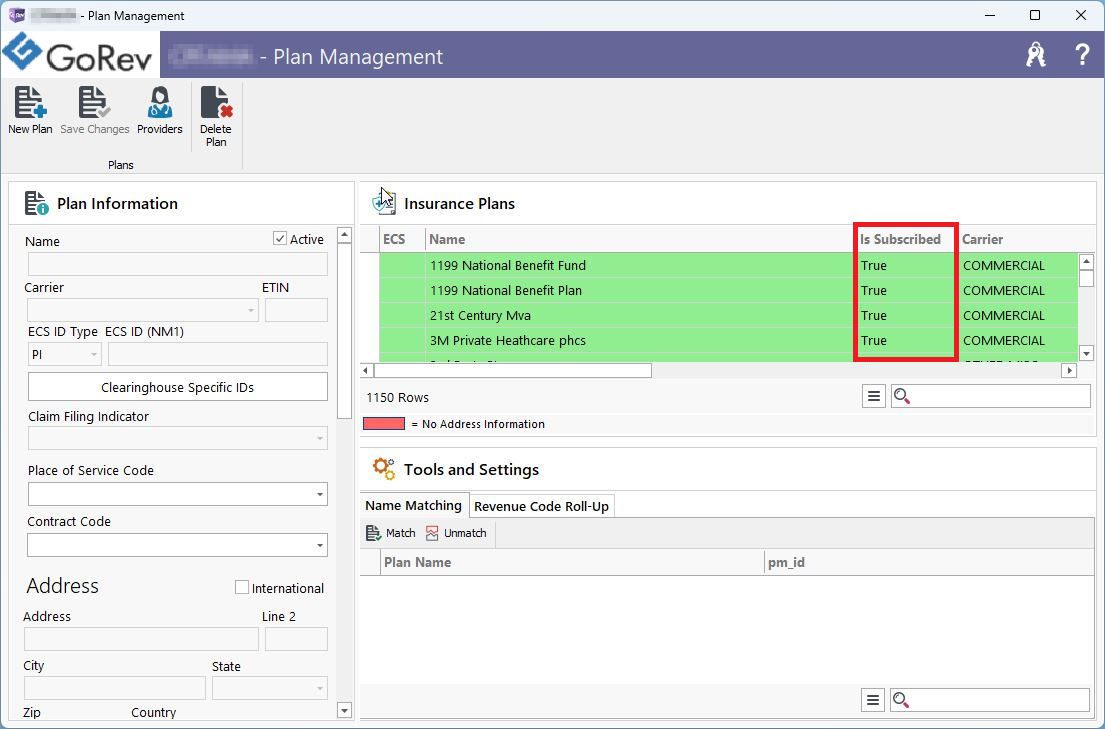1105x729 pixels.
Task: Click Insurance Plans vertical scrollbar down arrow
Action: tap(1086, 353)
